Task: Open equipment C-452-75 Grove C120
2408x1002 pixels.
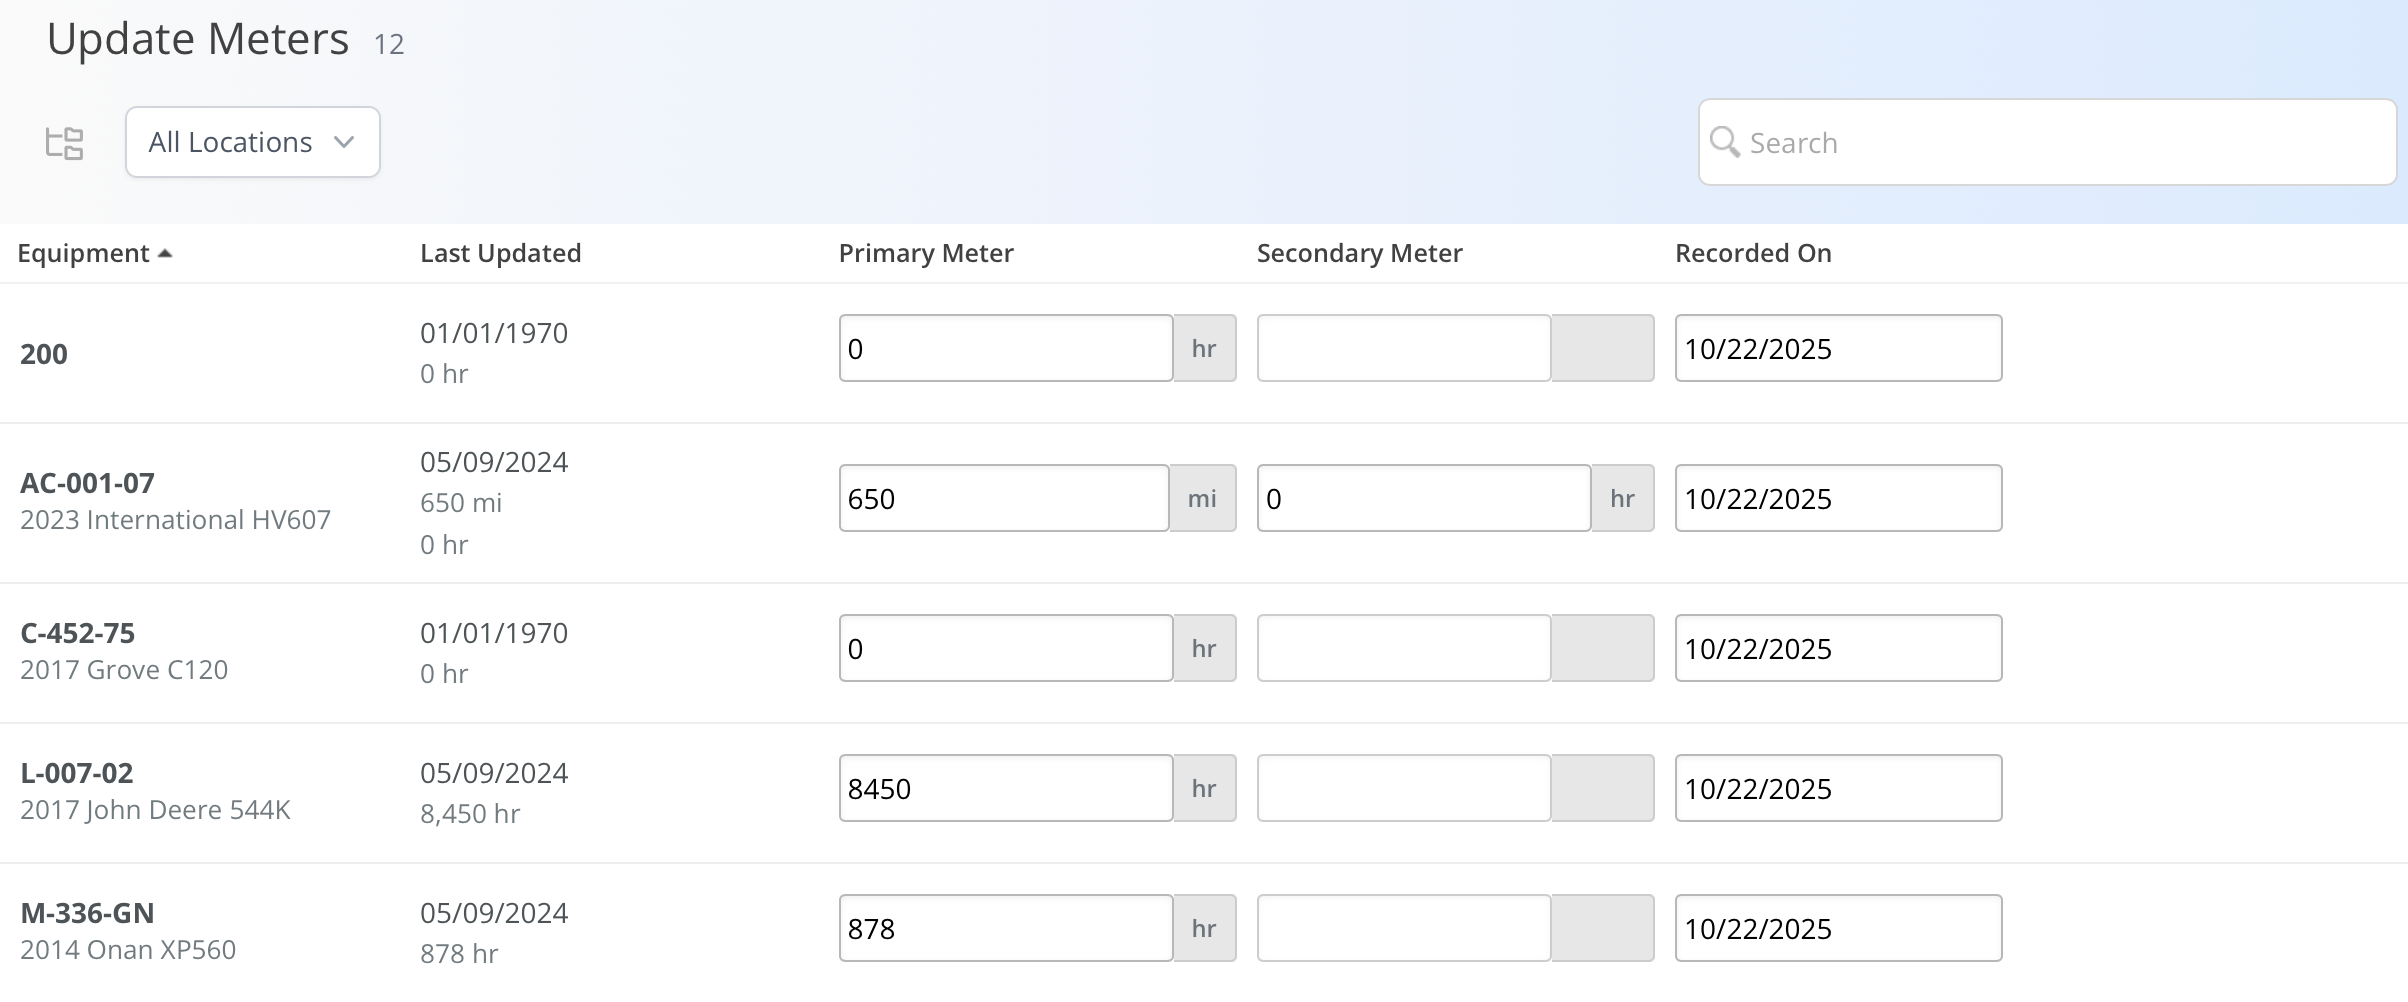Action: [77, 633]
